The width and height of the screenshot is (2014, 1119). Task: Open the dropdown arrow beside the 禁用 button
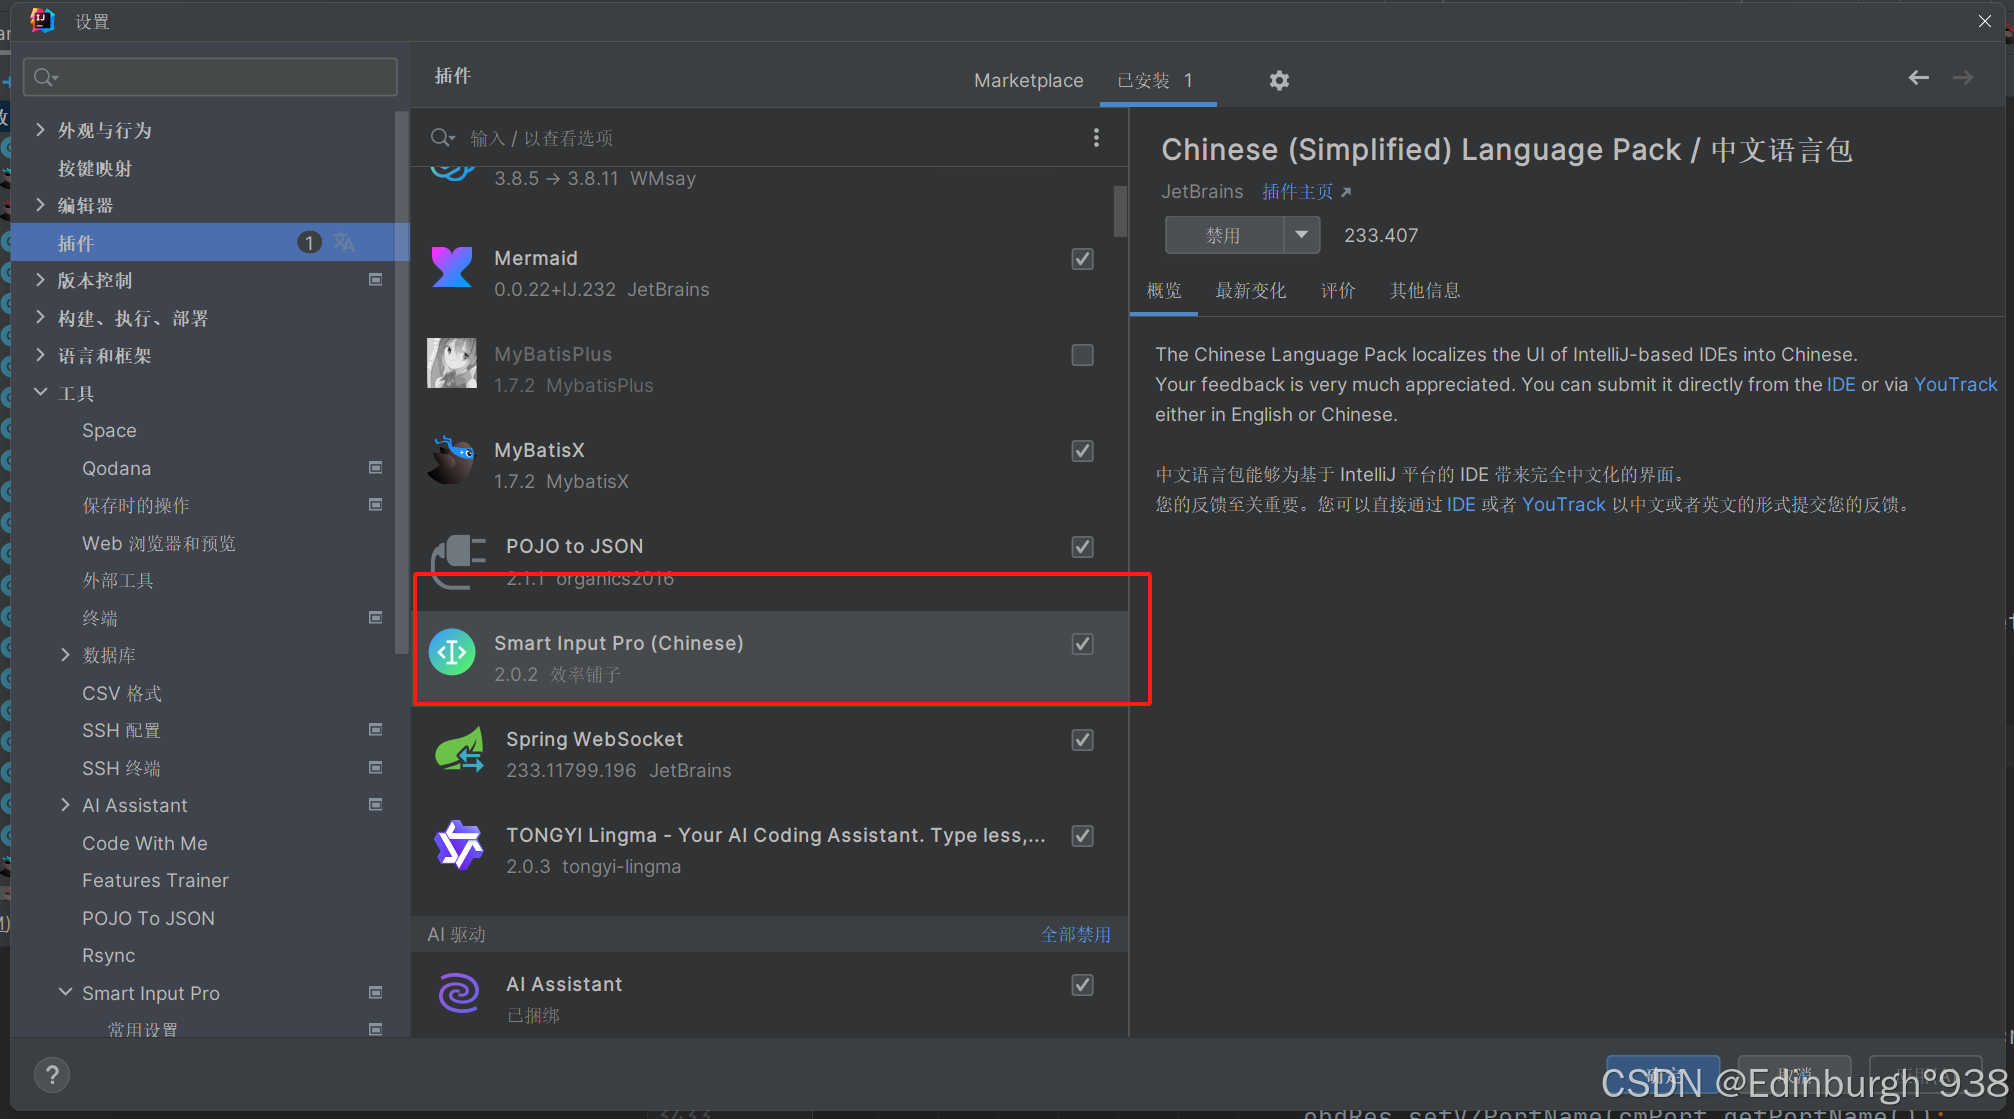pyautogui.click(x=1301, y=235)
